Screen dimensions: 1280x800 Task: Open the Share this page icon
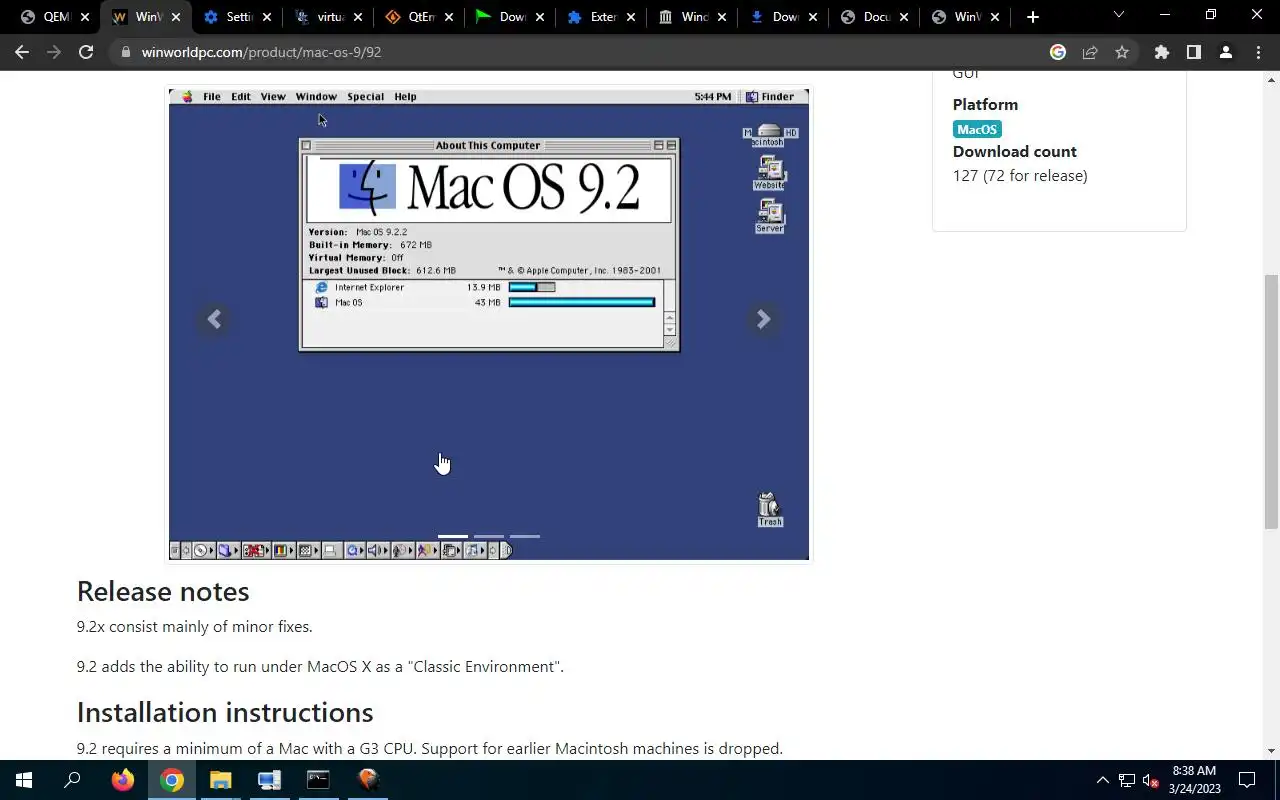(x=1090, y=52)
